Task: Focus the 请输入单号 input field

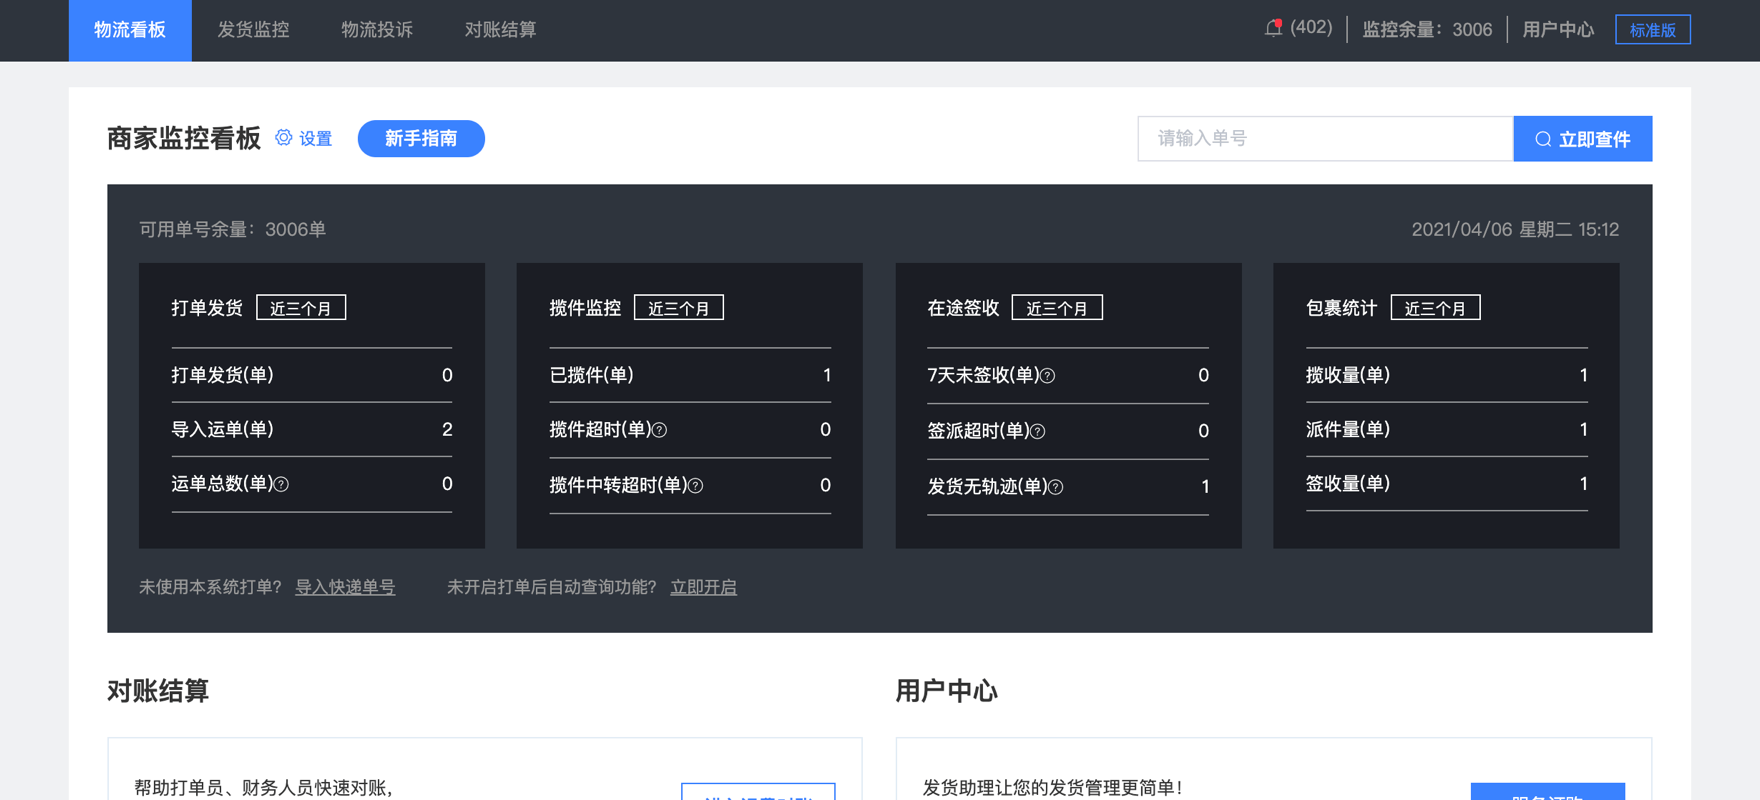Action: tap(1325, 139)
